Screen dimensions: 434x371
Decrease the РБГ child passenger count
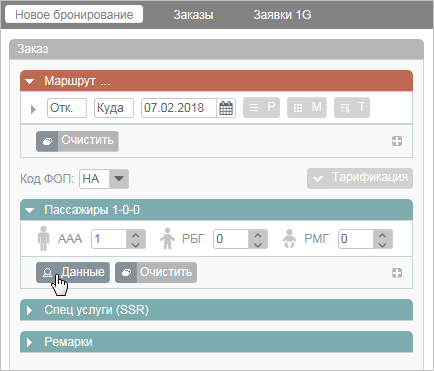click(x=258, y=244)
